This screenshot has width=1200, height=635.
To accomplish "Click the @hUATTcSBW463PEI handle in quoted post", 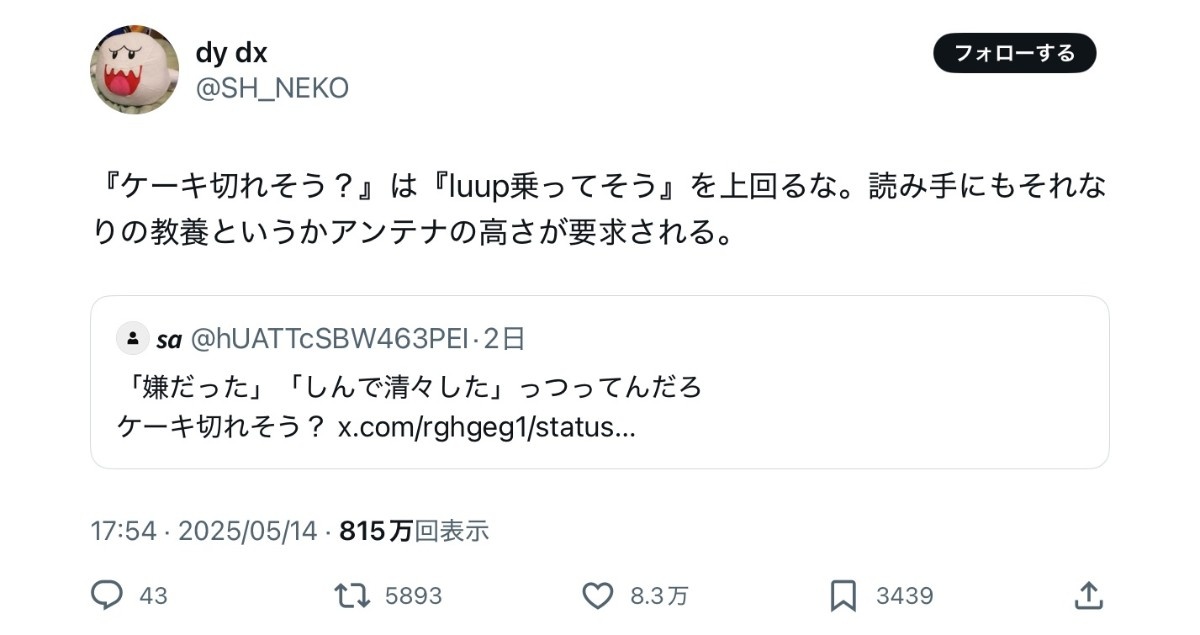I will [x=329, y=339].
